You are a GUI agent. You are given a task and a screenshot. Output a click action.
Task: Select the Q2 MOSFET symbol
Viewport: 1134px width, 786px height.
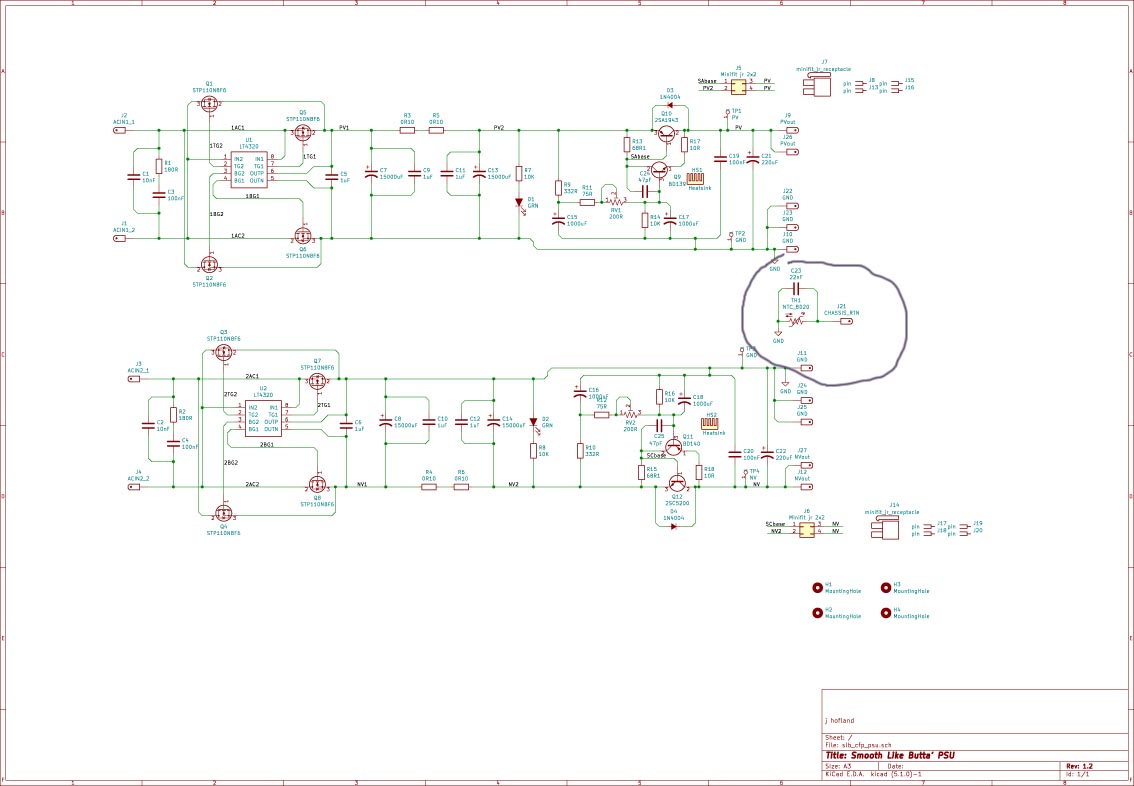click(x=210, y=265)
